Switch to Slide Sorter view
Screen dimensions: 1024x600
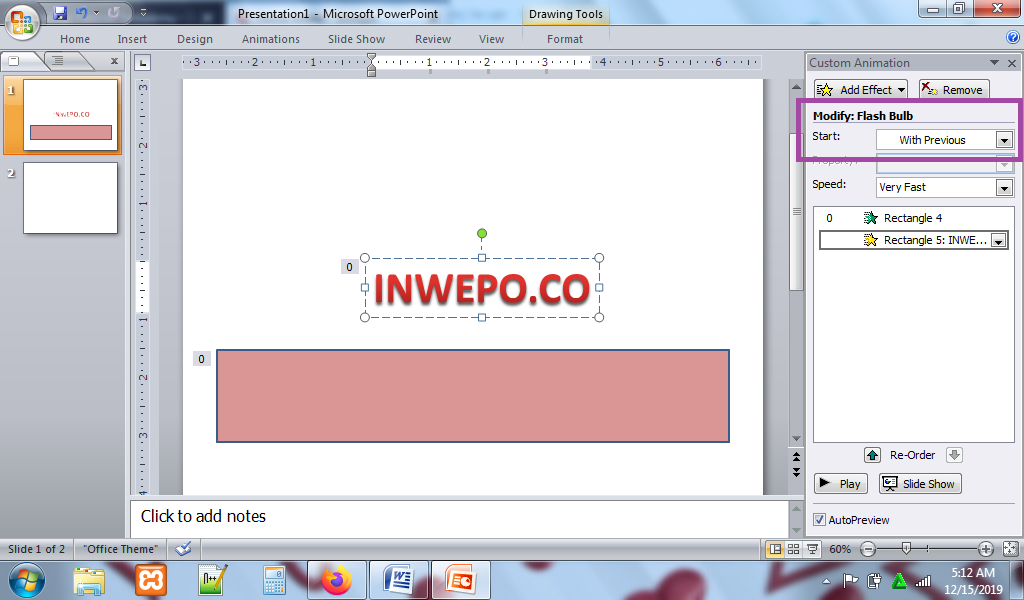[x=793, y=549]
